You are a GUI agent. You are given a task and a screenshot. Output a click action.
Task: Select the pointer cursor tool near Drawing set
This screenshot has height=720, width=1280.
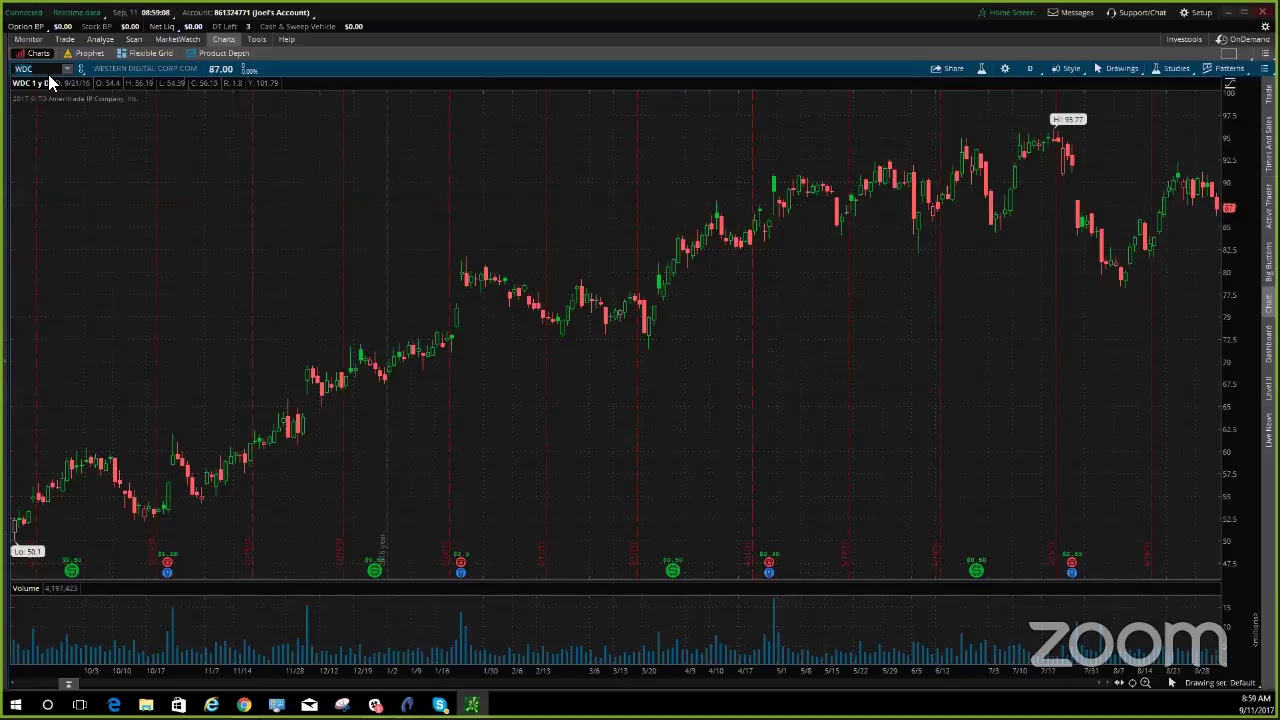click(x=1172, y=683)
